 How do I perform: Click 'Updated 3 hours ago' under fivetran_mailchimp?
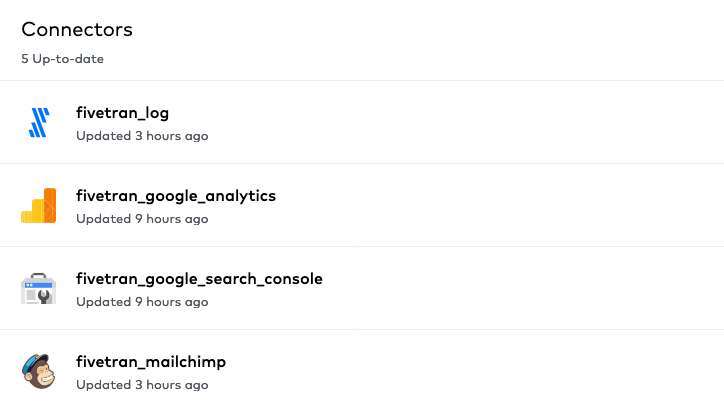click(x=142, y=385)
